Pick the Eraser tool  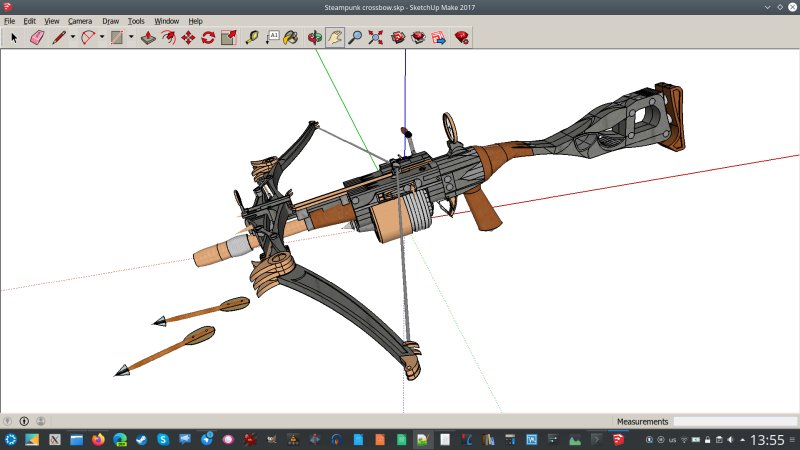[x=37, y=38]
